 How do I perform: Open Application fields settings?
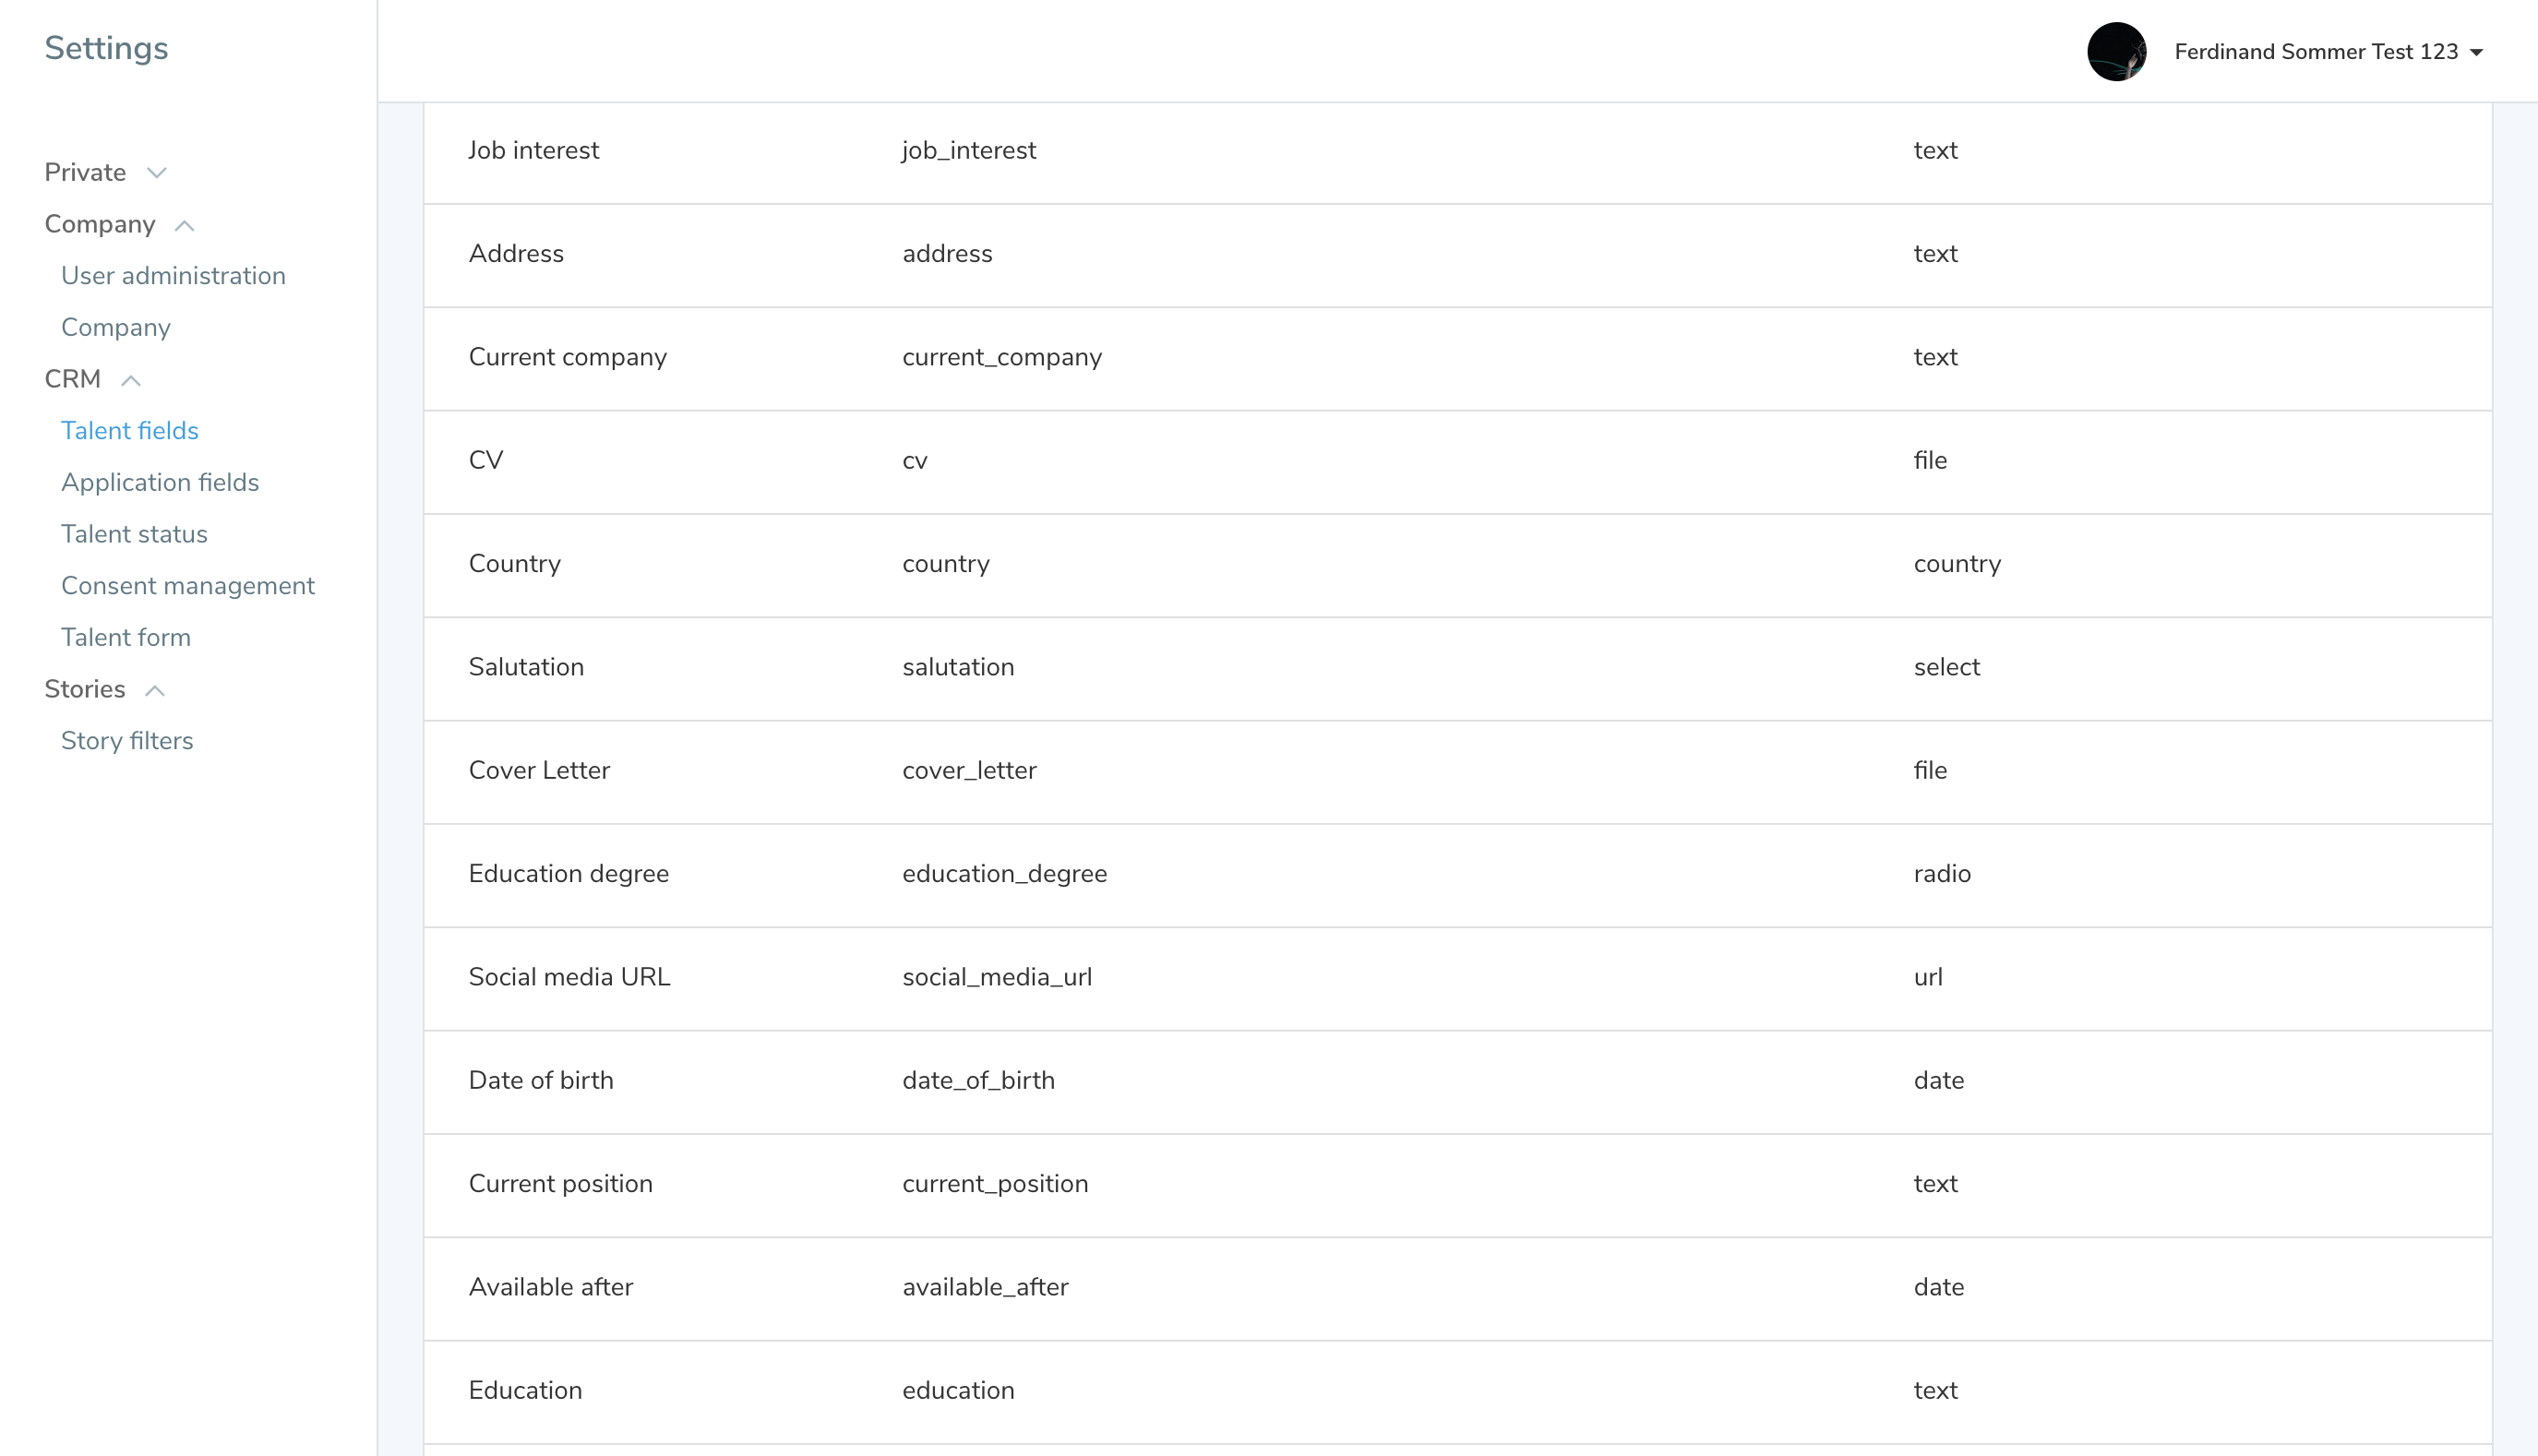pos(160,483)
